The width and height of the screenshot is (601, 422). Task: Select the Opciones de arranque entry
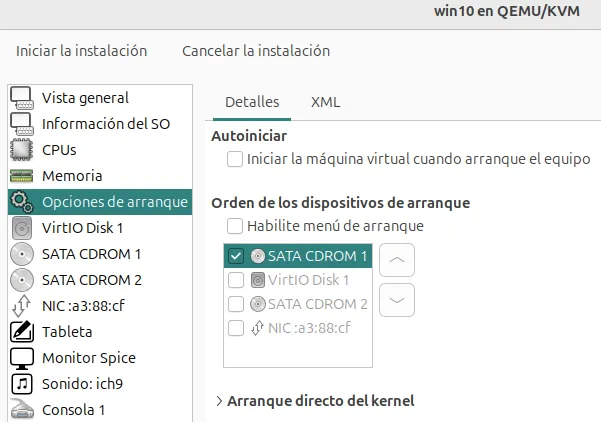click(x=100, y=202)
